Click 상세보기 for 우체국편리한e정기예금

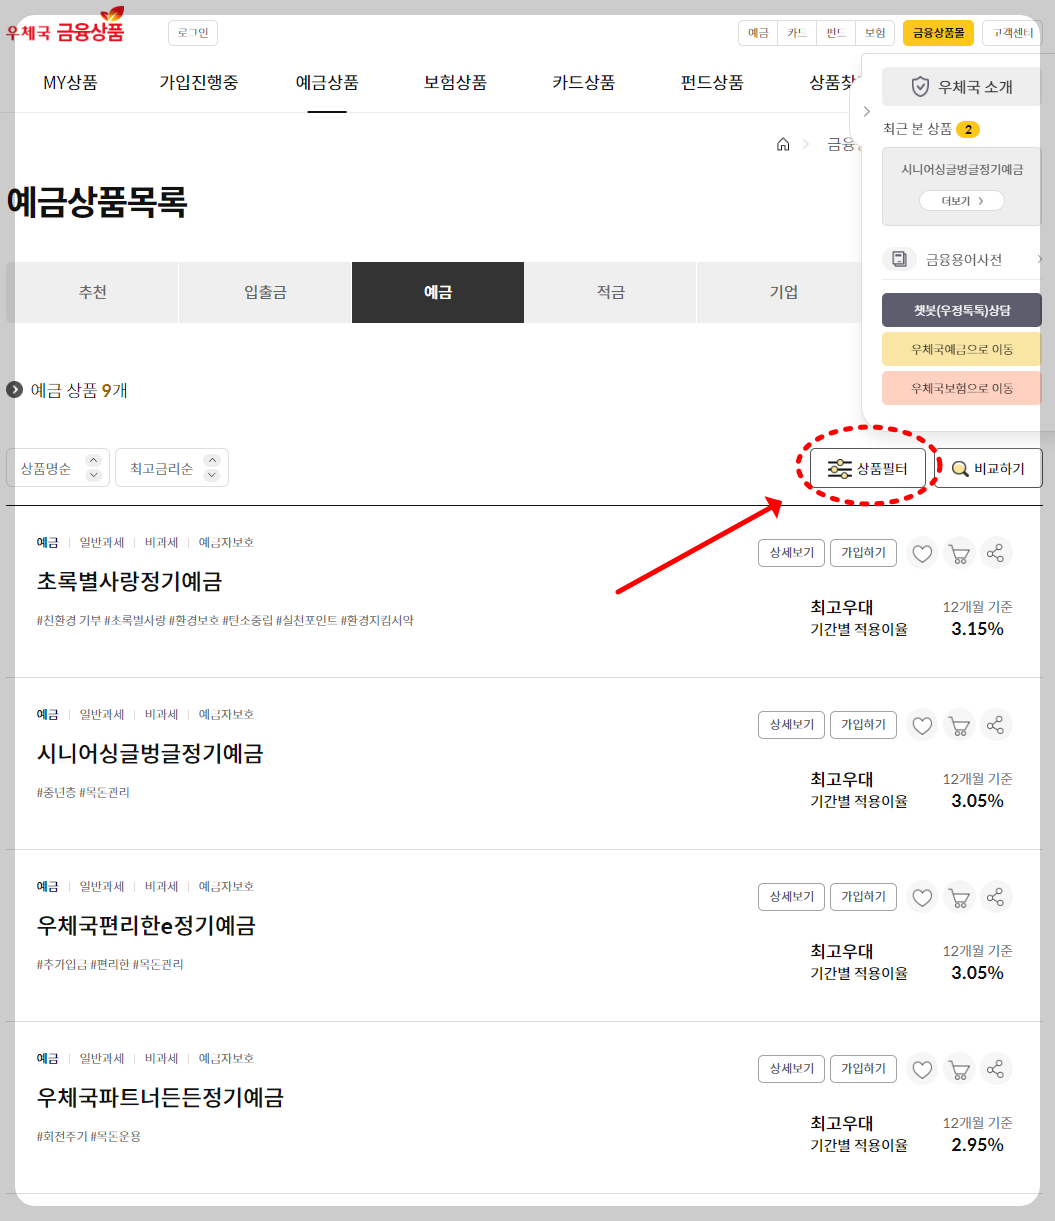tap(791, 897)
